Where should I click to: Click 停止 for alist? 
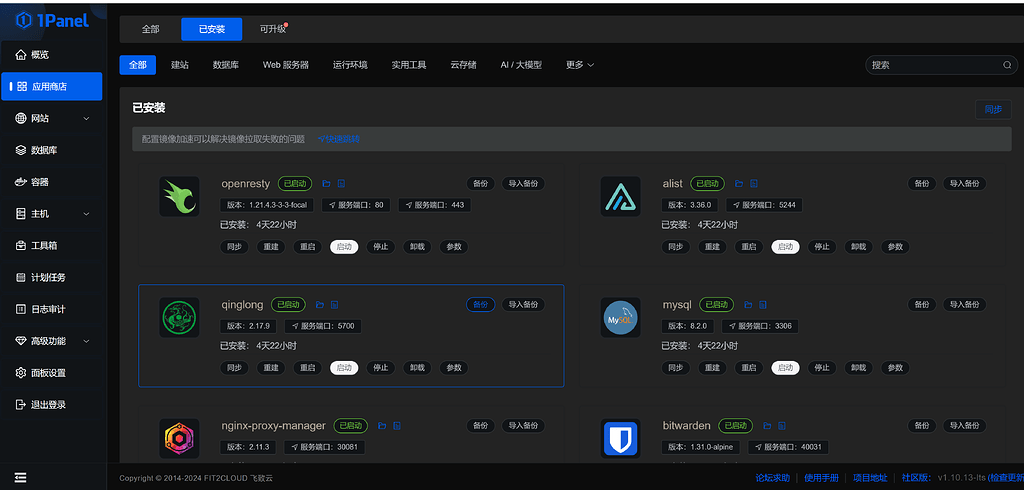tap(822, 247)
